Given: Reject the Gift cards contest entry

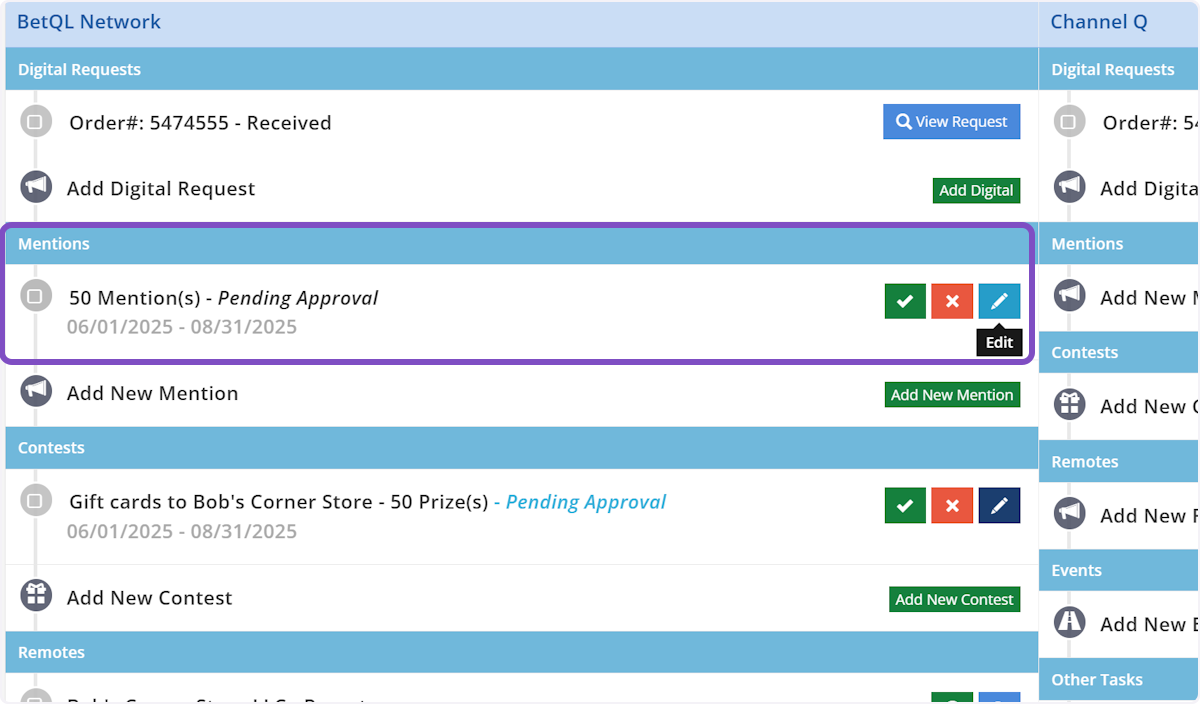Looking at the screenshot, I should 952,506.
